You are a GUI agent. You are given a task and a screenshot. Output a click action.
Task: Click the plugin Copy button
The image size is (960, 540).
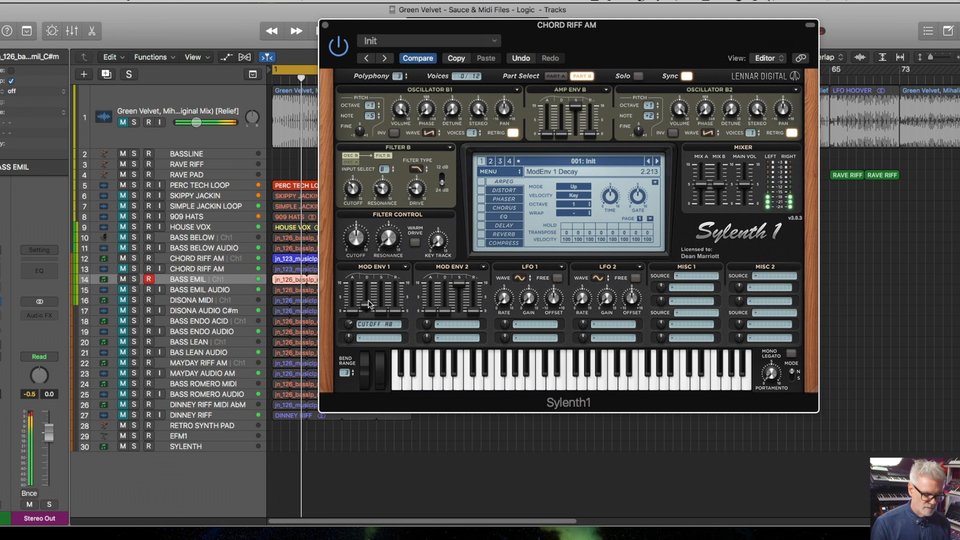coord(456,58)
